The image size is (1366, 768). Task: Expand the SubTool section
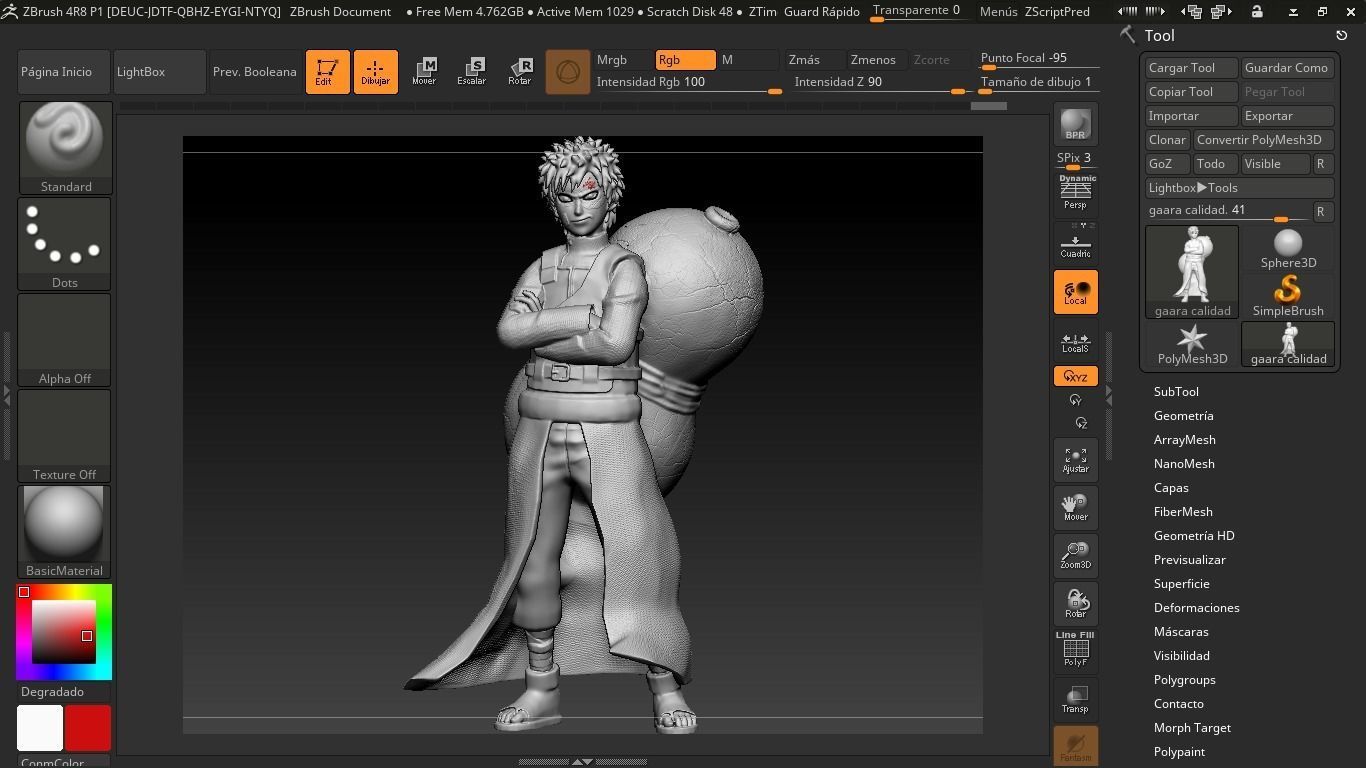pyautogui.click(x=1176, y=392)
